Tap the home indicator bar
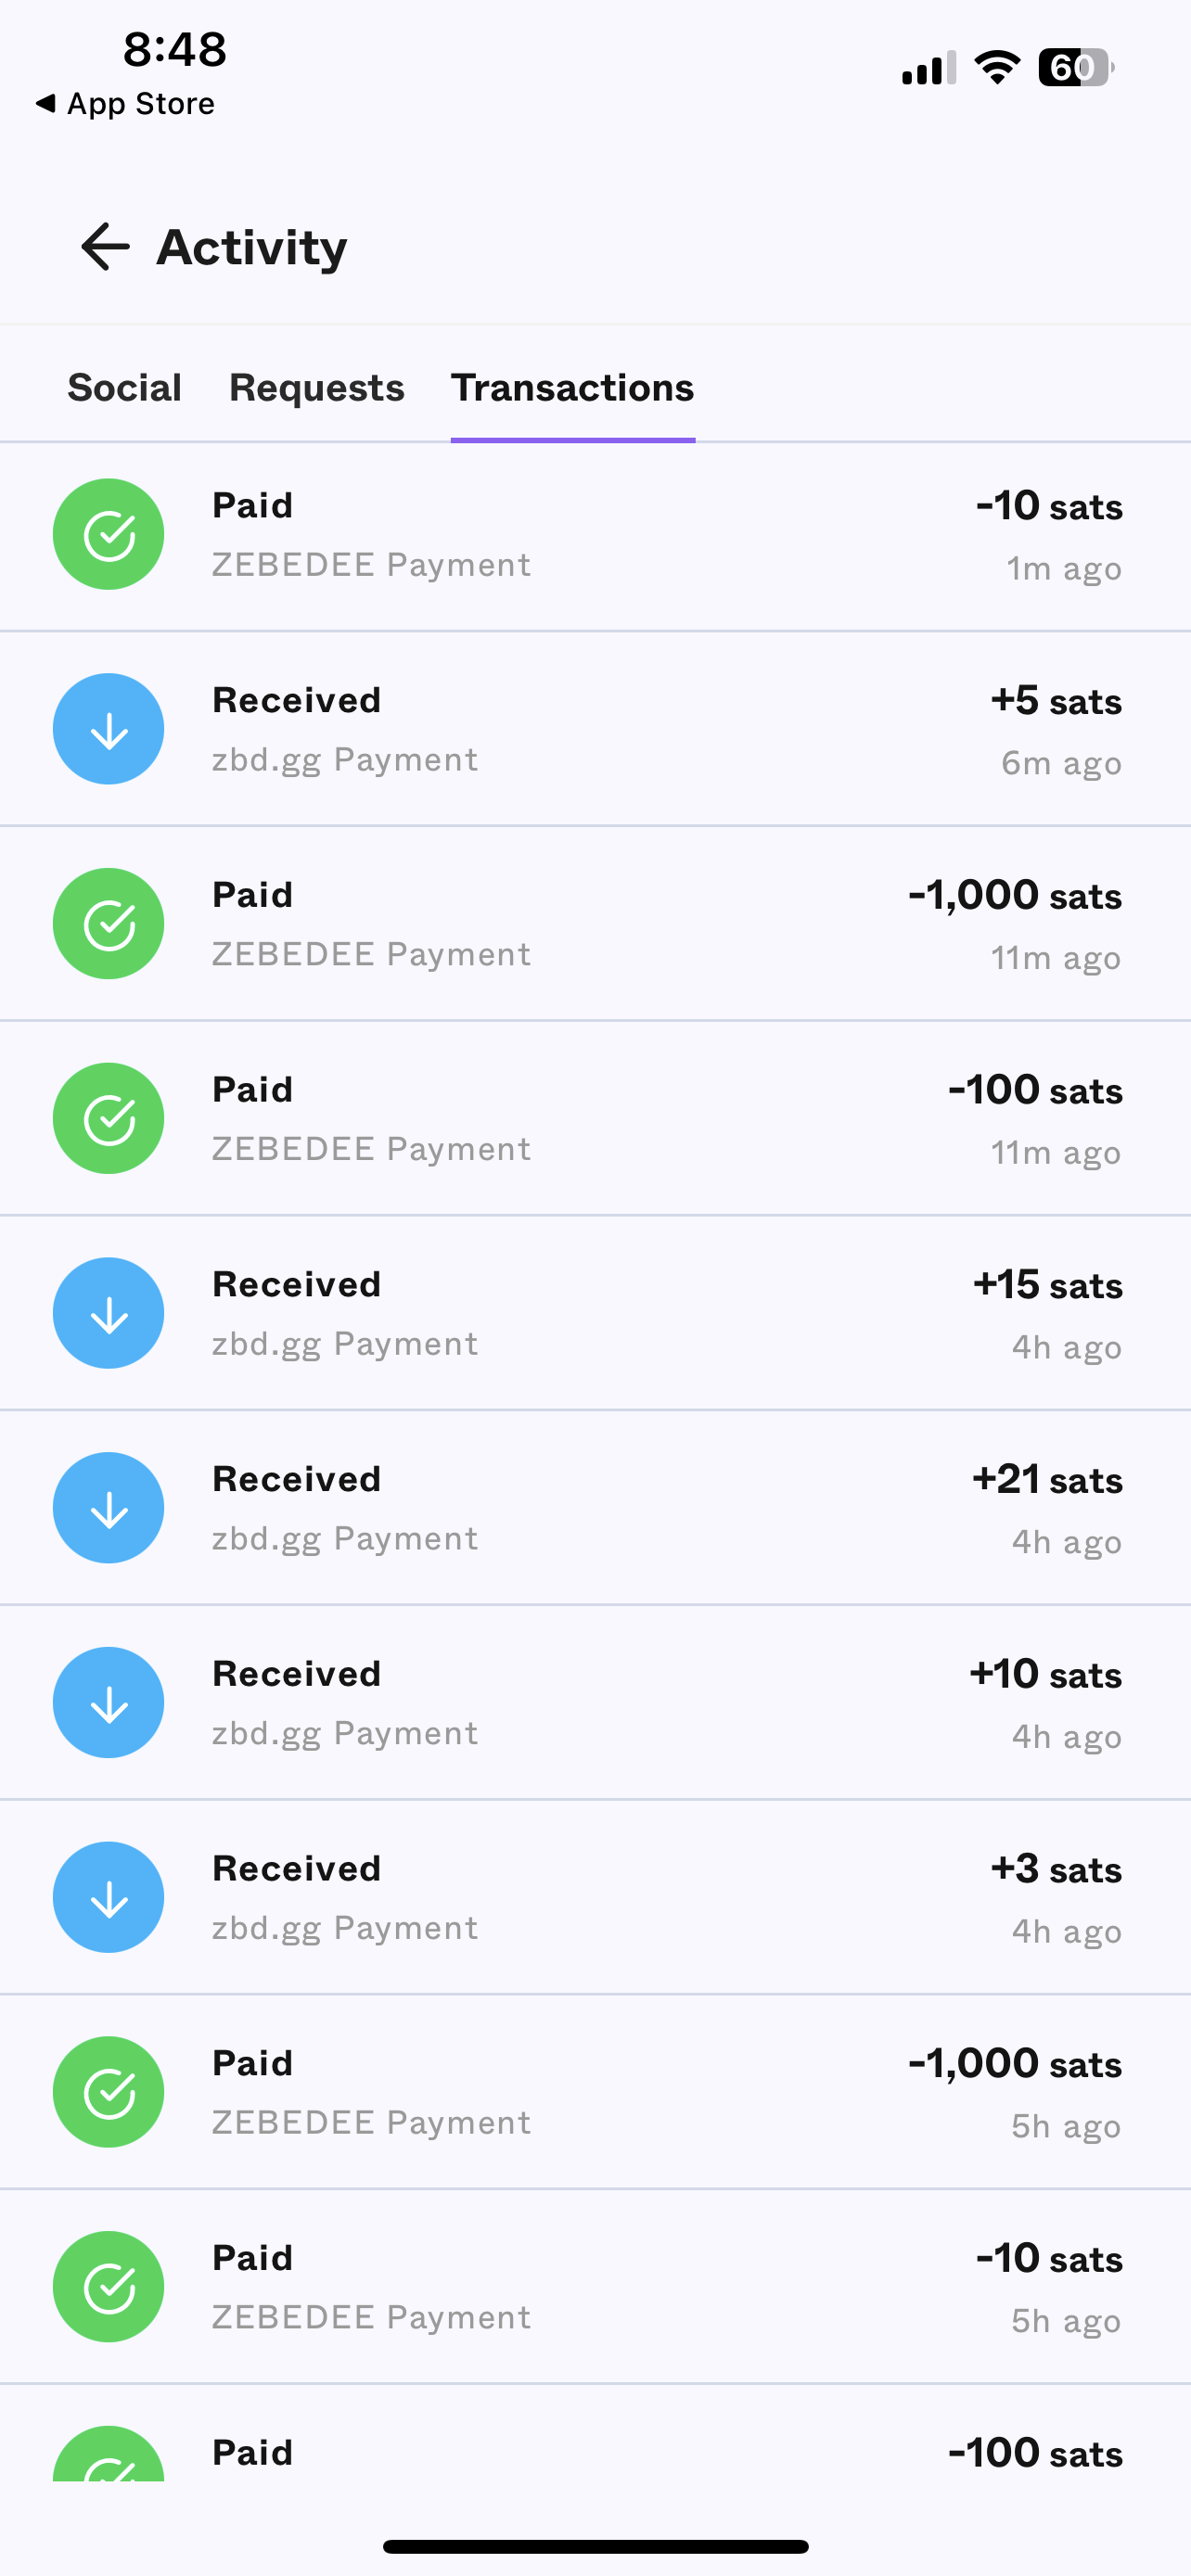Screen dimensions: 1191x2576 click(595, 2546)
